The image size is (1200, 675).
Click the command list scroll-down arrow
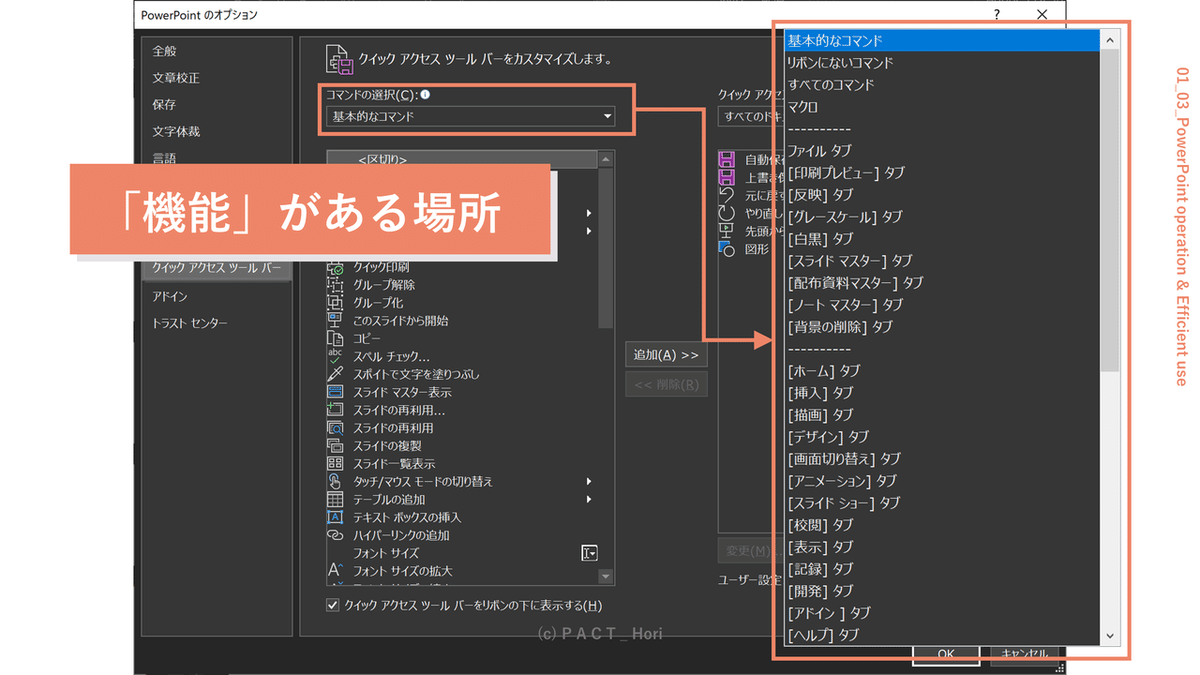click(x=606, y=577)
